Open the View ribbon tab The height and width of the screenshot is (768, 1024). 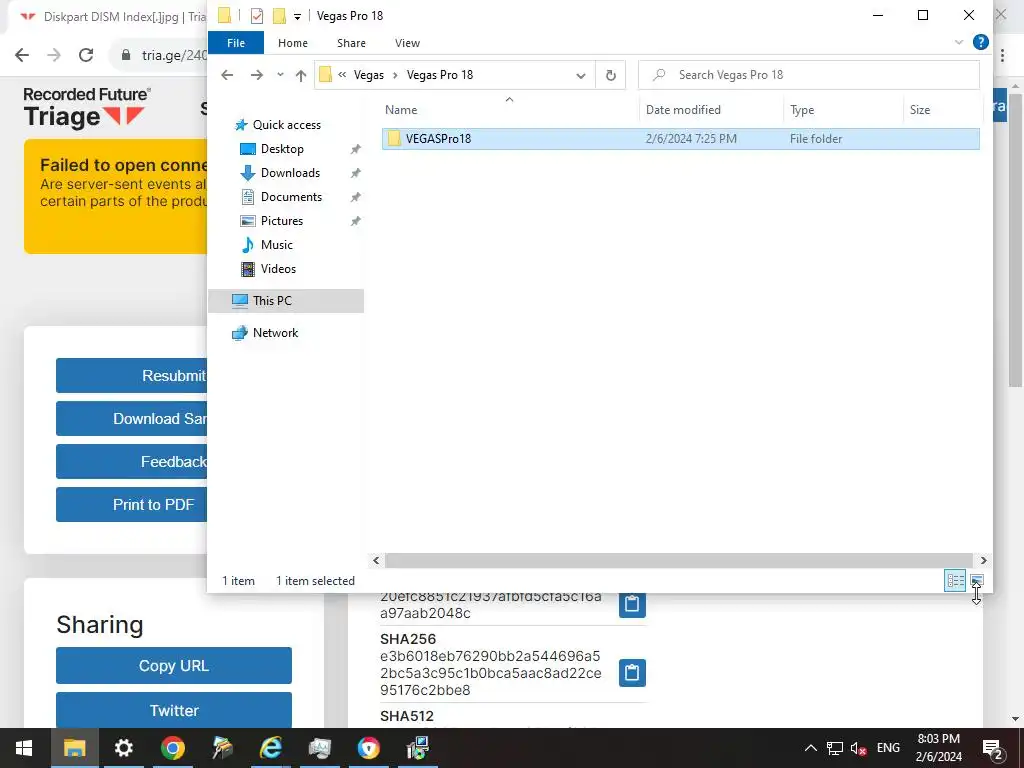click(407, 43)
